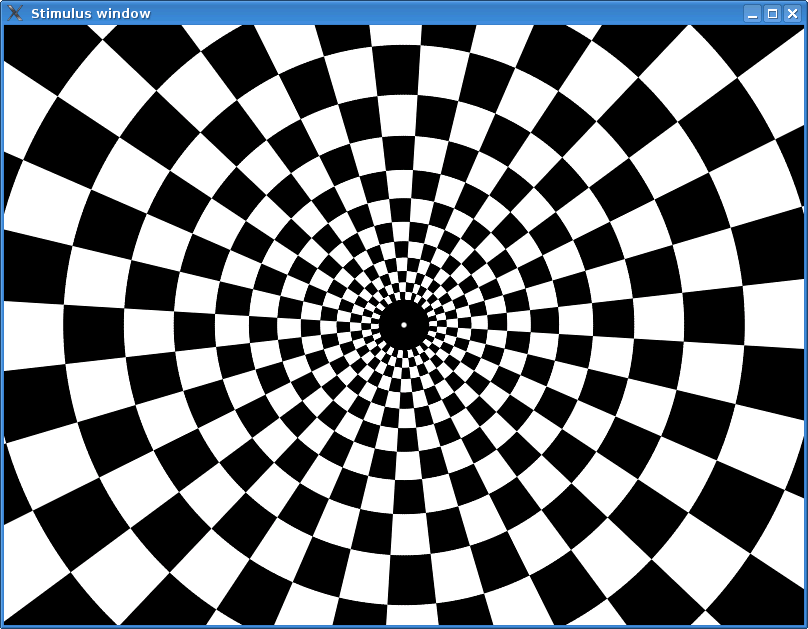Click the X11 icon in the title bar
This screenshot has width=808, height=629.
coord(15,13)
